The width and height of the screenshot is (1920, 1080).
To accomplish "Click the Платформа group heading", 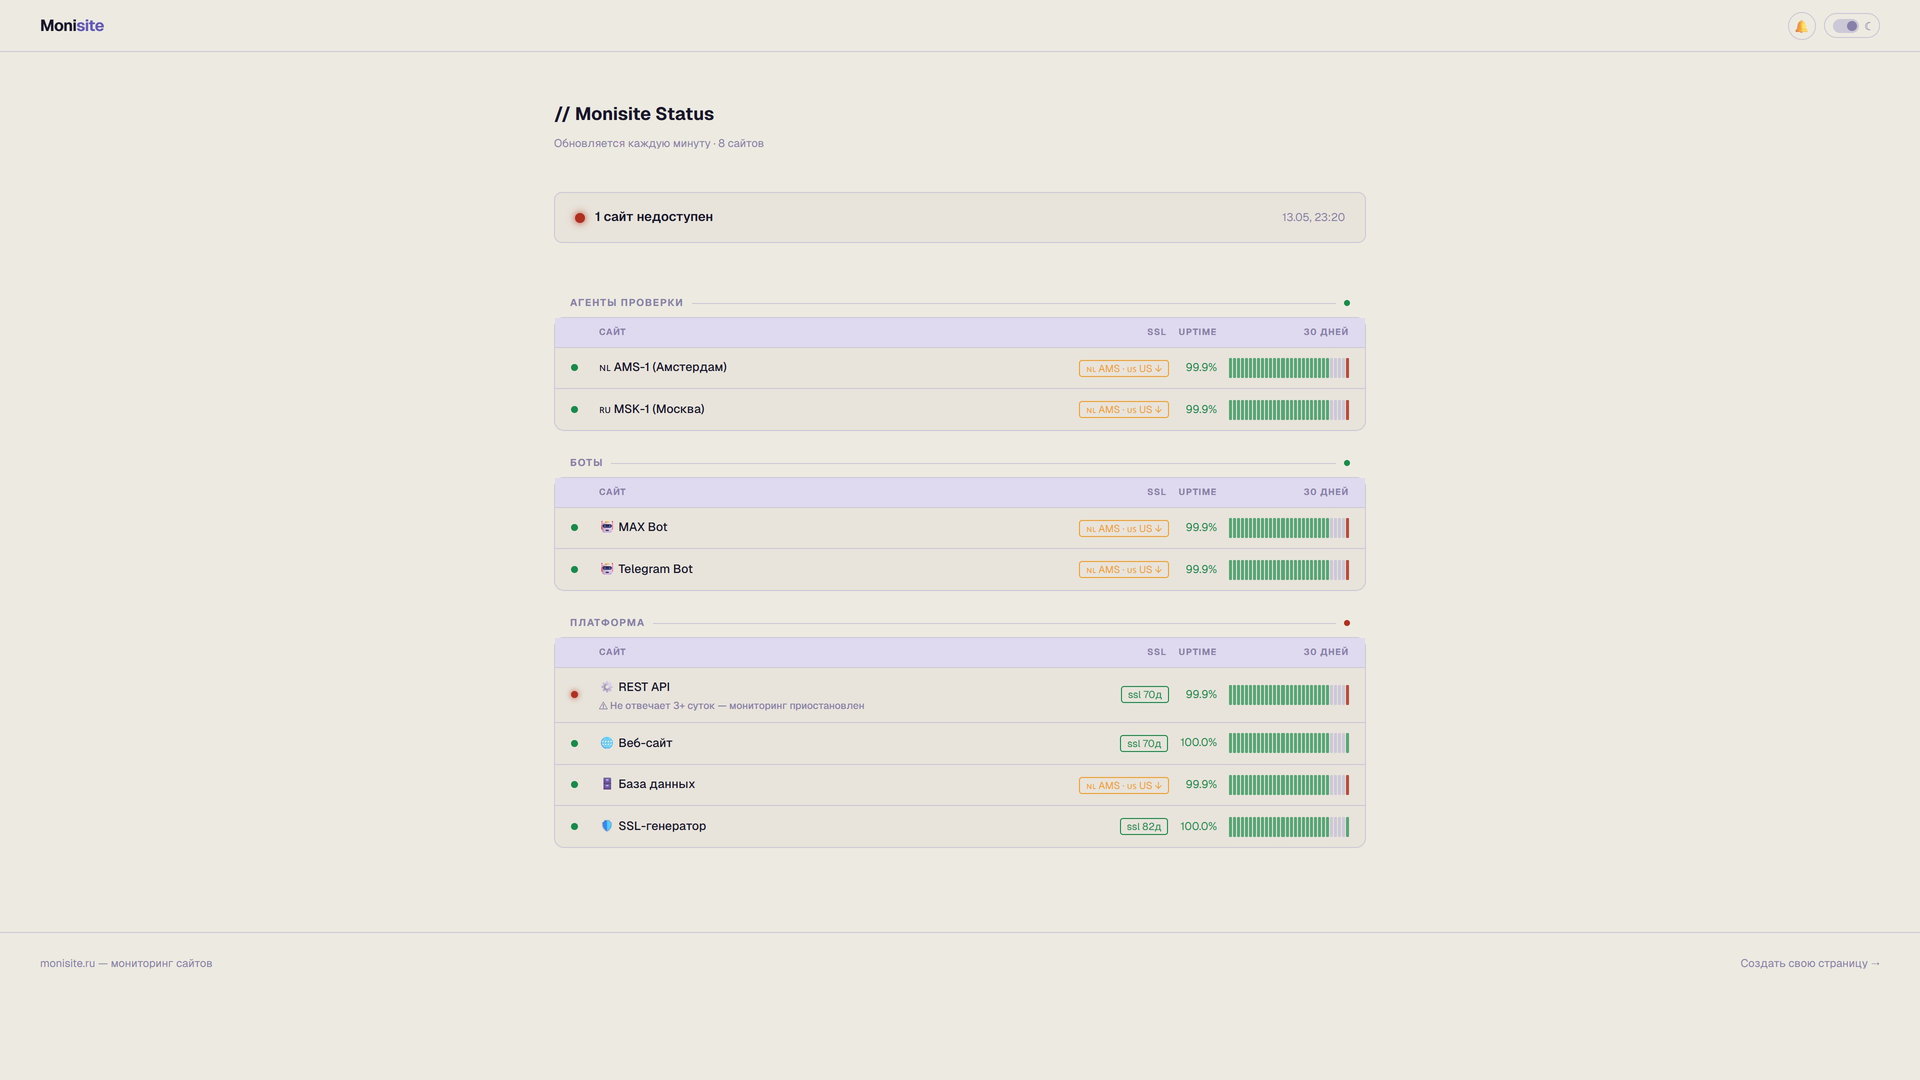I will (x=607, y=623).
